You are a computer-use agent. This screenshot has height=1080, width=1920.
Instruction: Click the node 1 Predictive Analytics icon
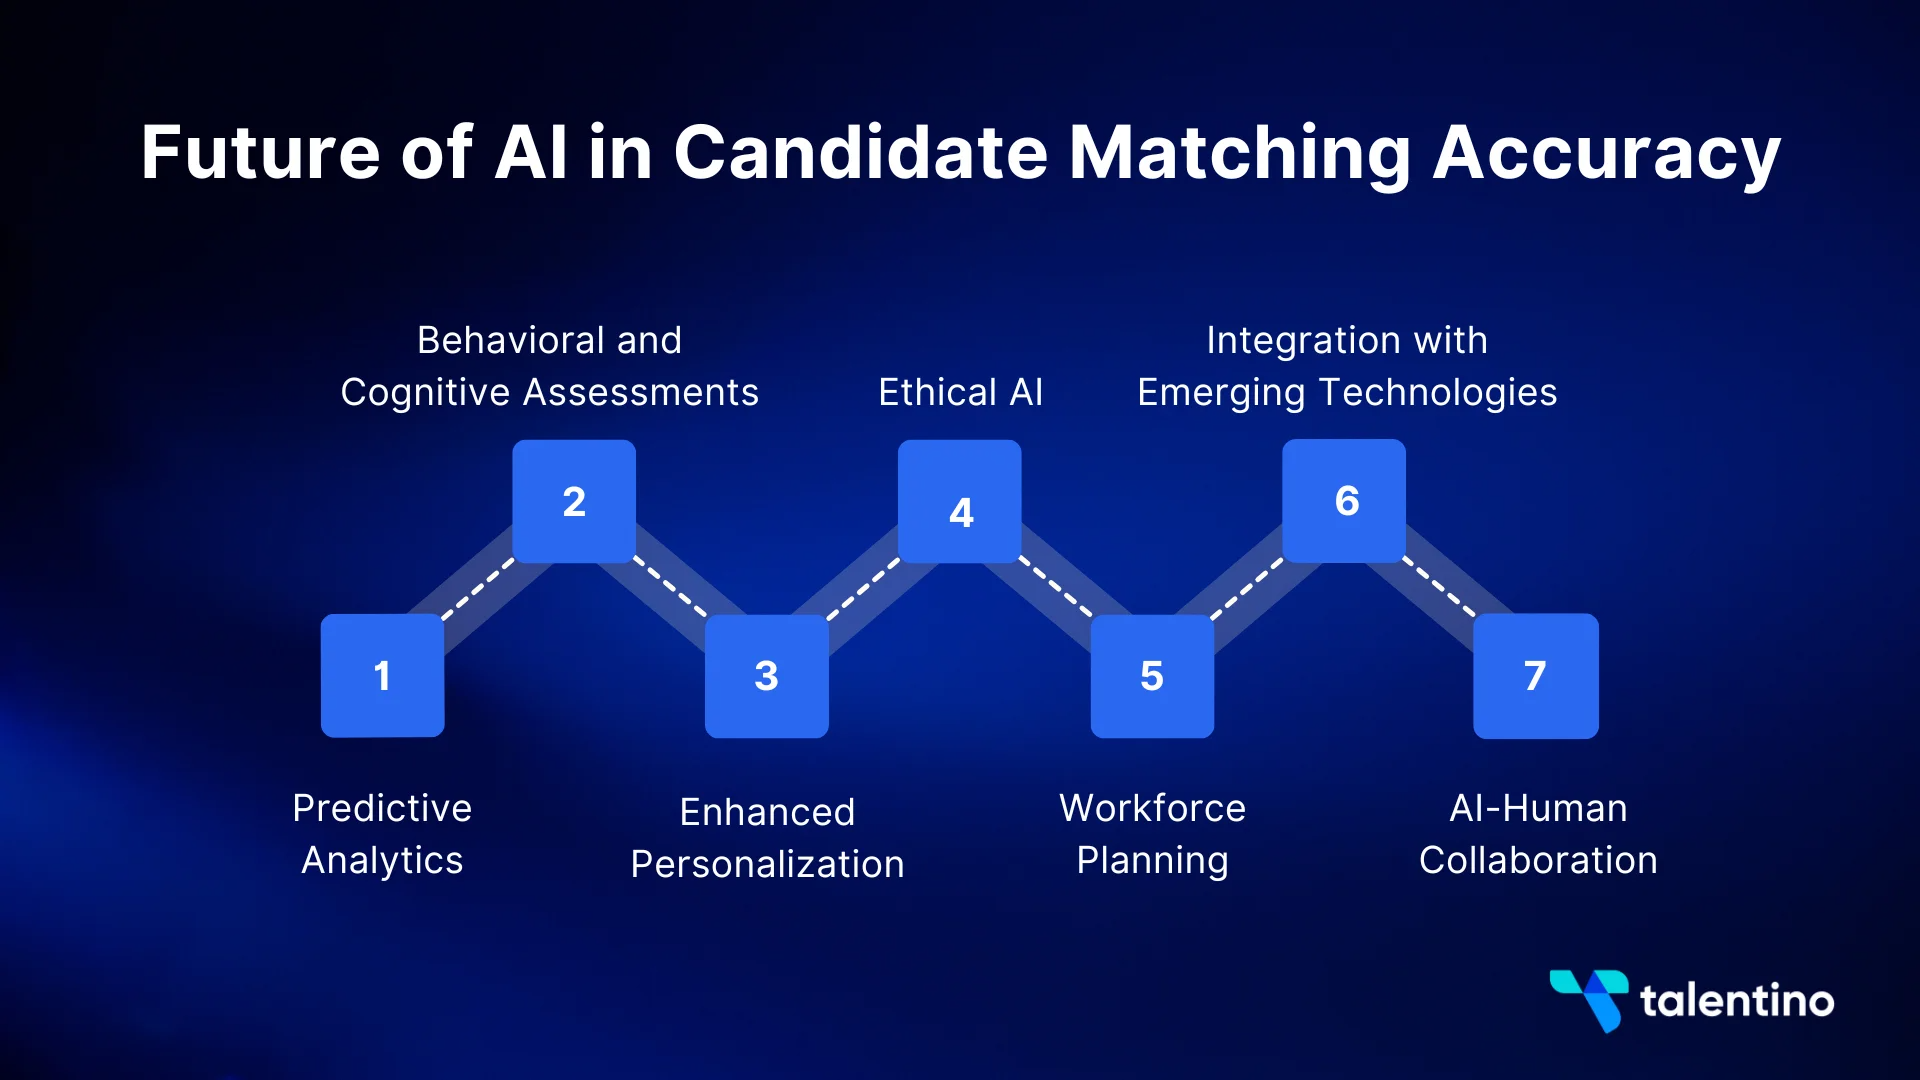[x=380, y=675]
